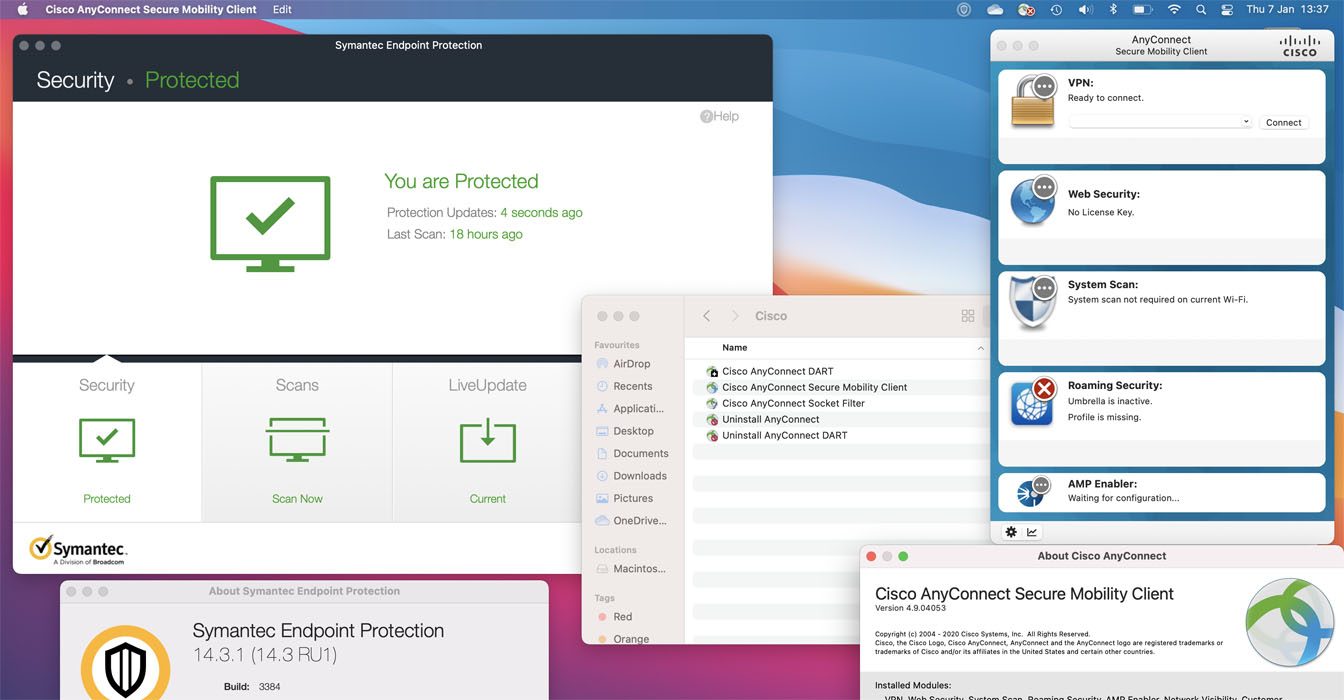This screenshot has width=1344, height=700.
Task: Switch to the Scans tab
Action: [297, 441]
